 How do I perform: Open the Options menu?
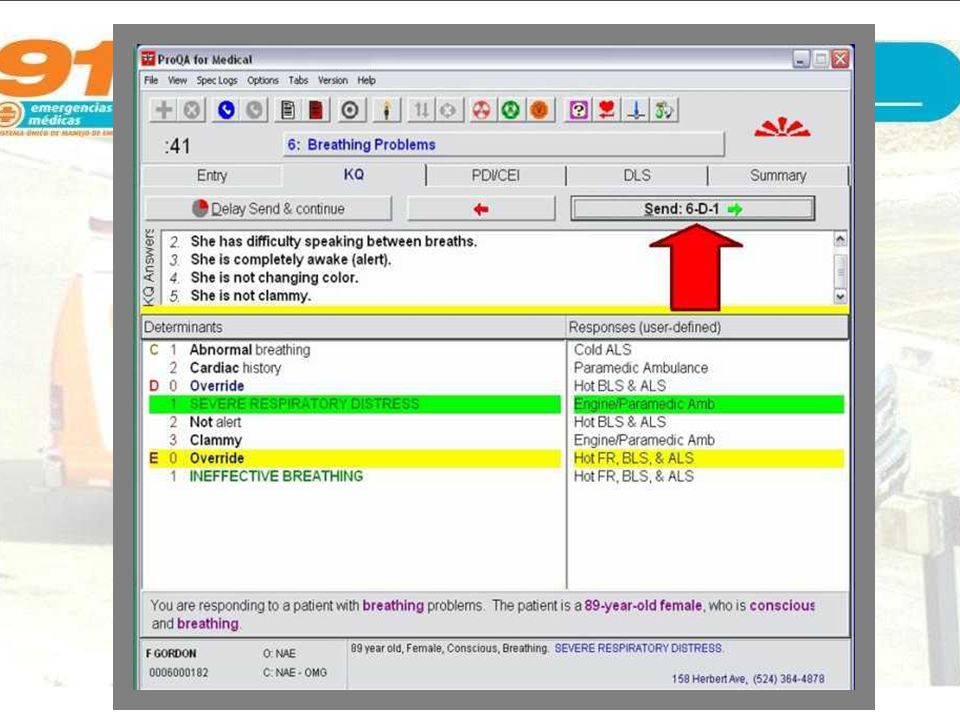263,80
